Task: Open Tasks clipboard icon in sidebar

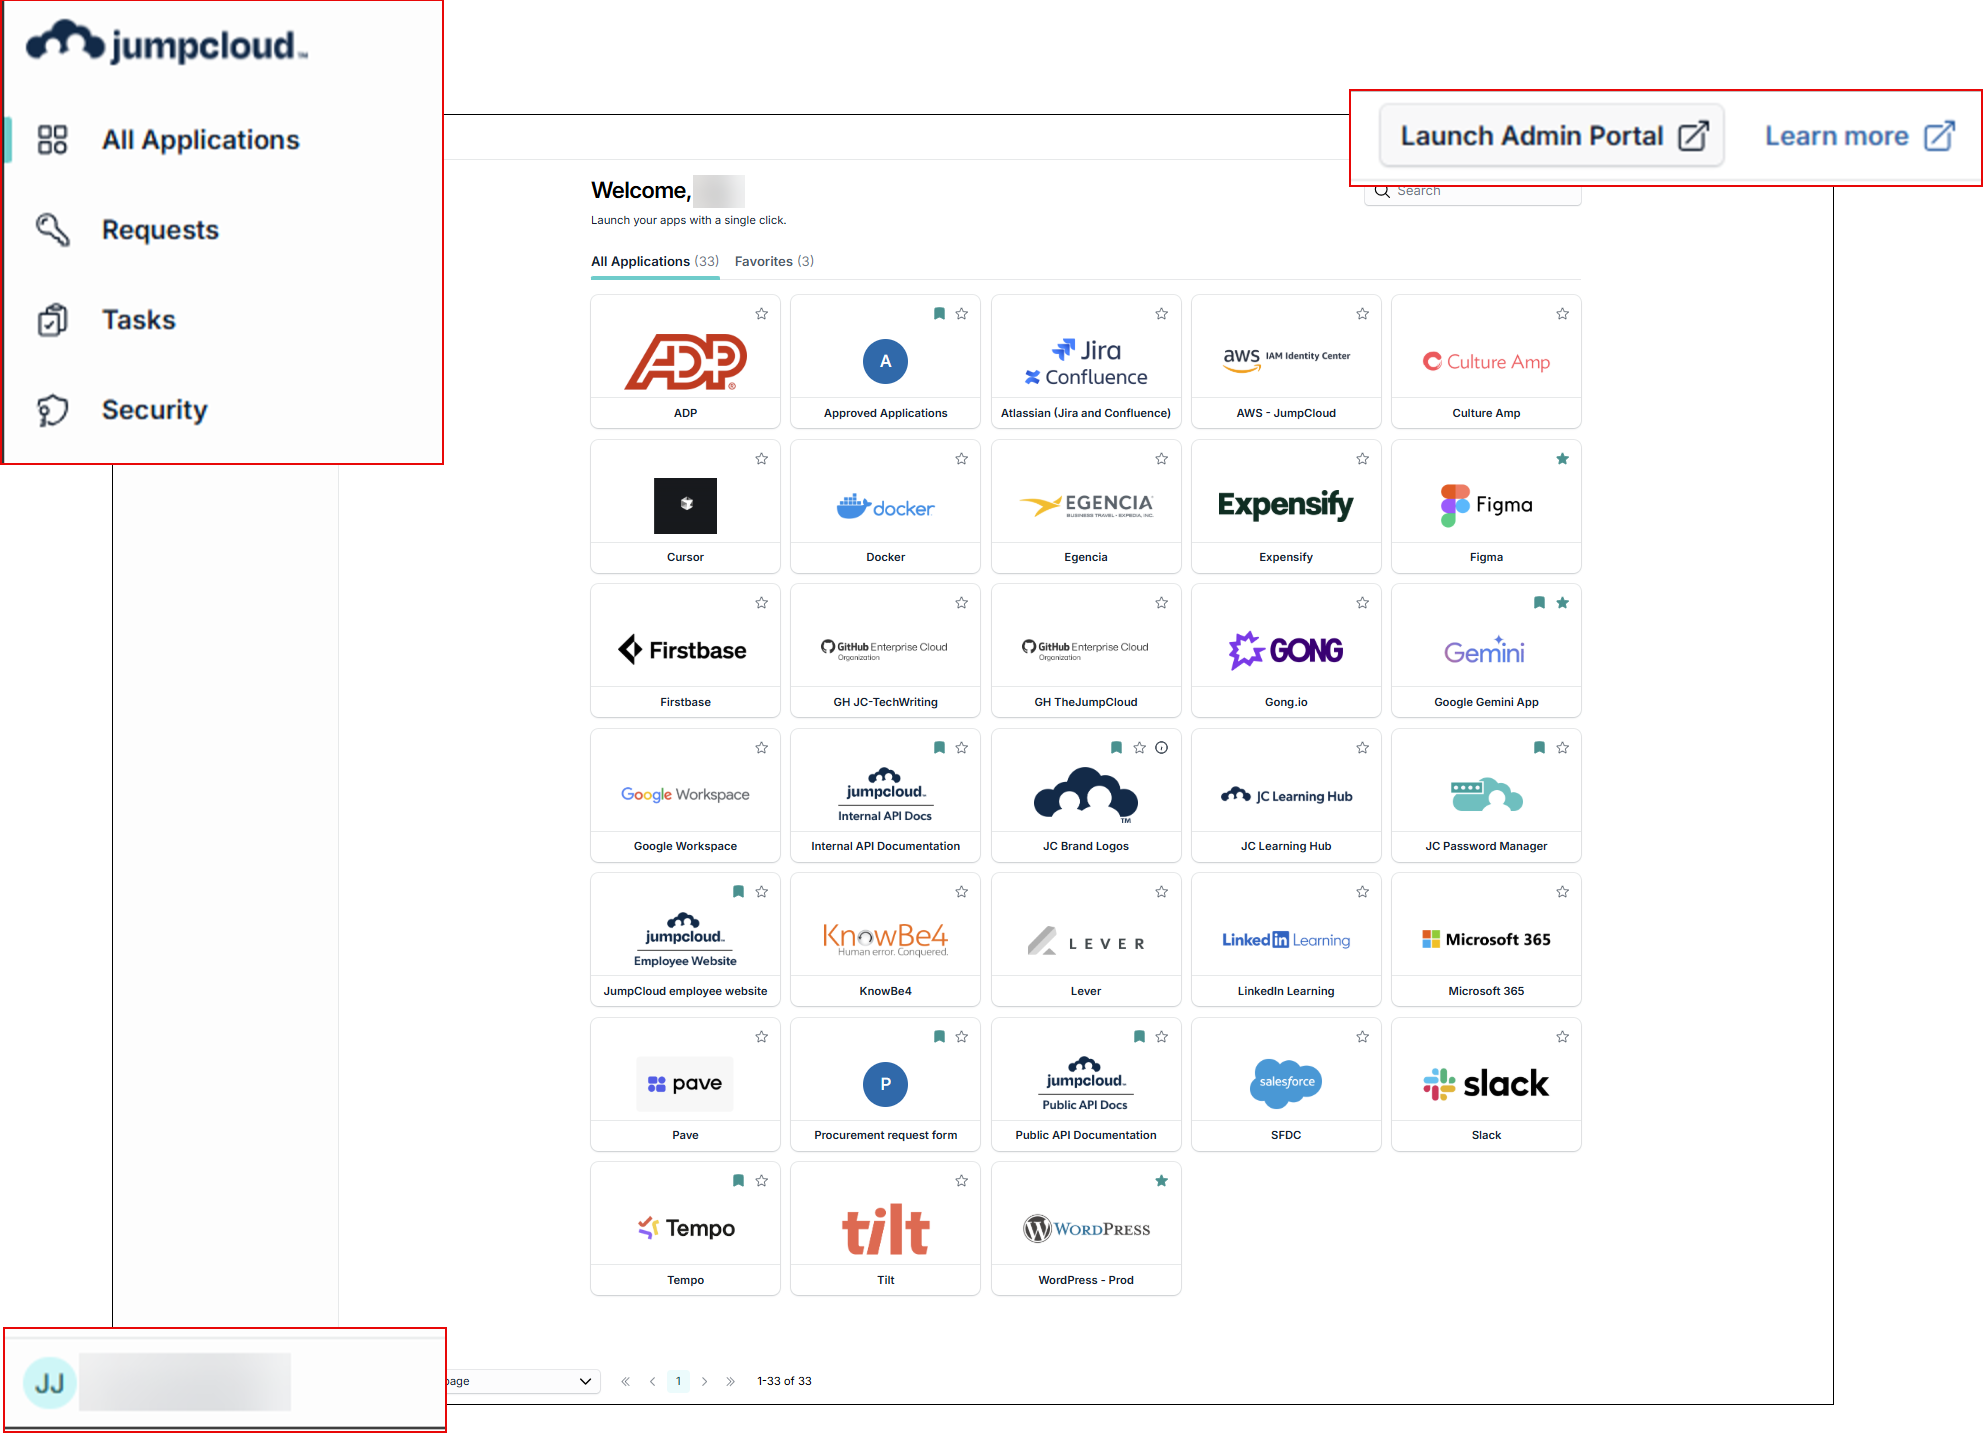Action: point(52,320)
